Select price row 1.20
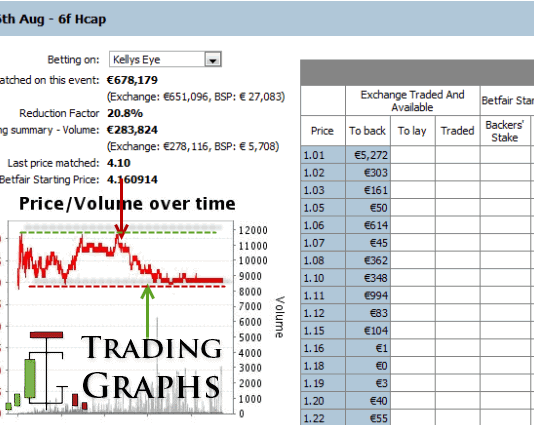The width and height of the screenshot is (534, 425). coord(323,401)
